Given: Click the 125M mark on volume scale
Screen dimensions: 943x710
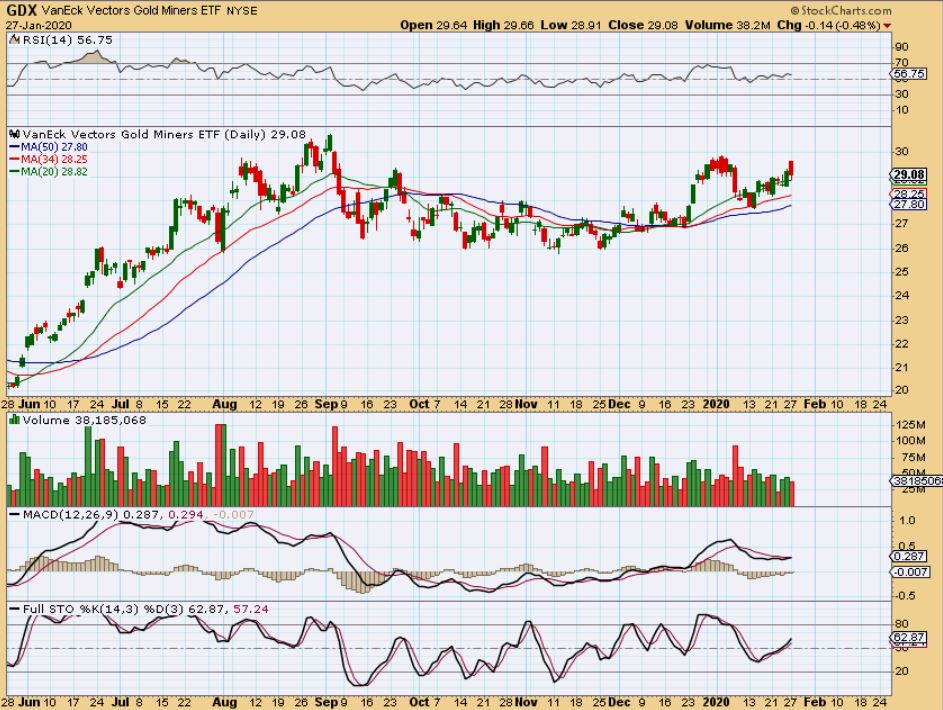Looking at the screenshot, I should pos(910,426).
